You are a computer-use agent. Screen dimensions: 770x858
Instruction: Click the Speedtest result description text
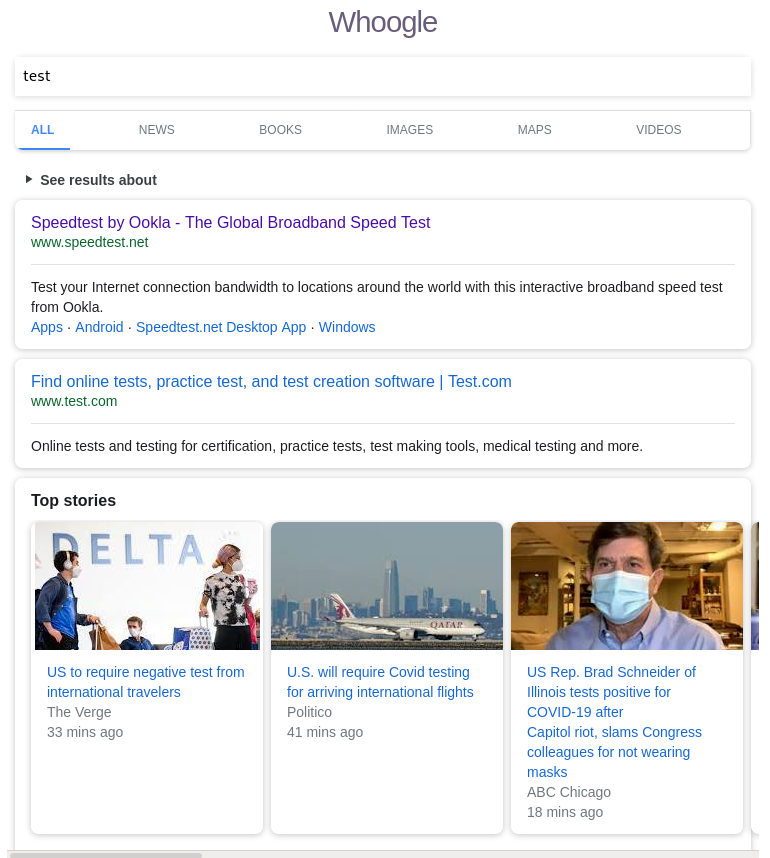tap(377, 297)
